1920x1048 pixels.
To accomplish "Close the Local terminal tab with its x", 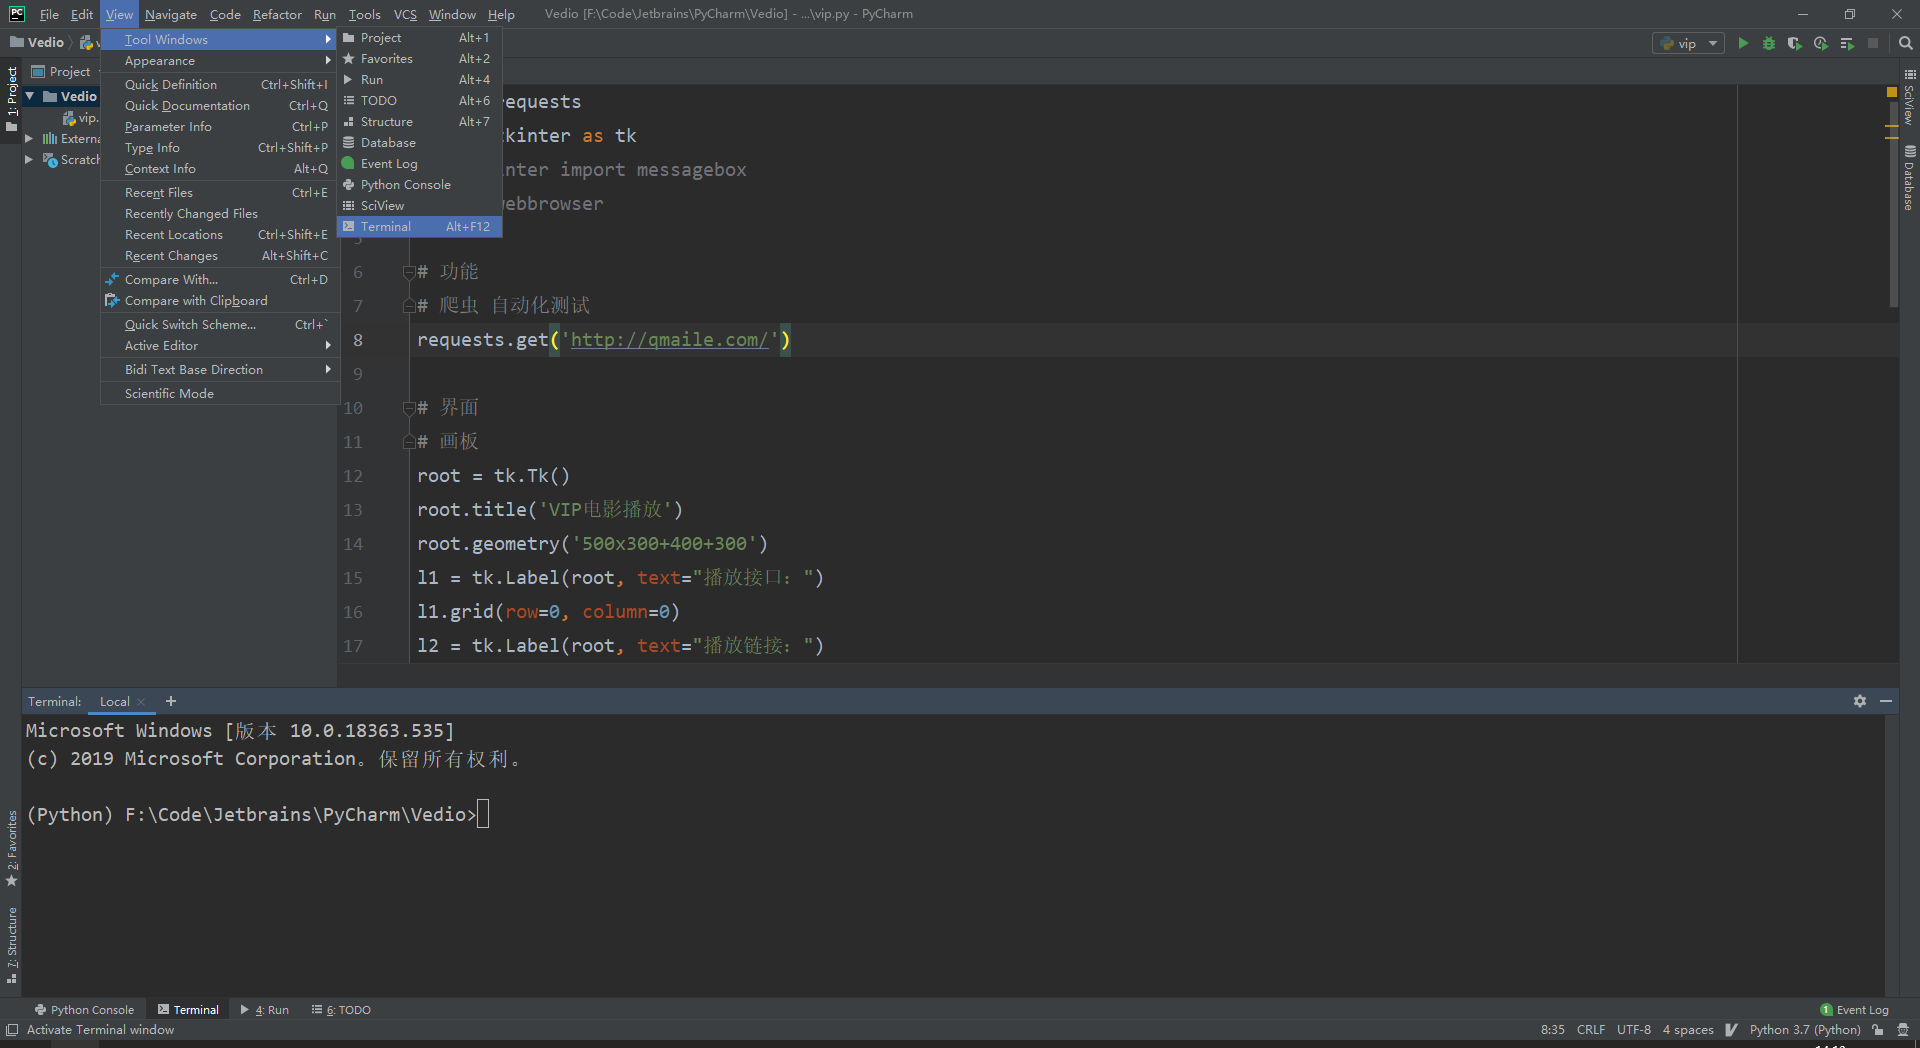I will click(140, 702).
